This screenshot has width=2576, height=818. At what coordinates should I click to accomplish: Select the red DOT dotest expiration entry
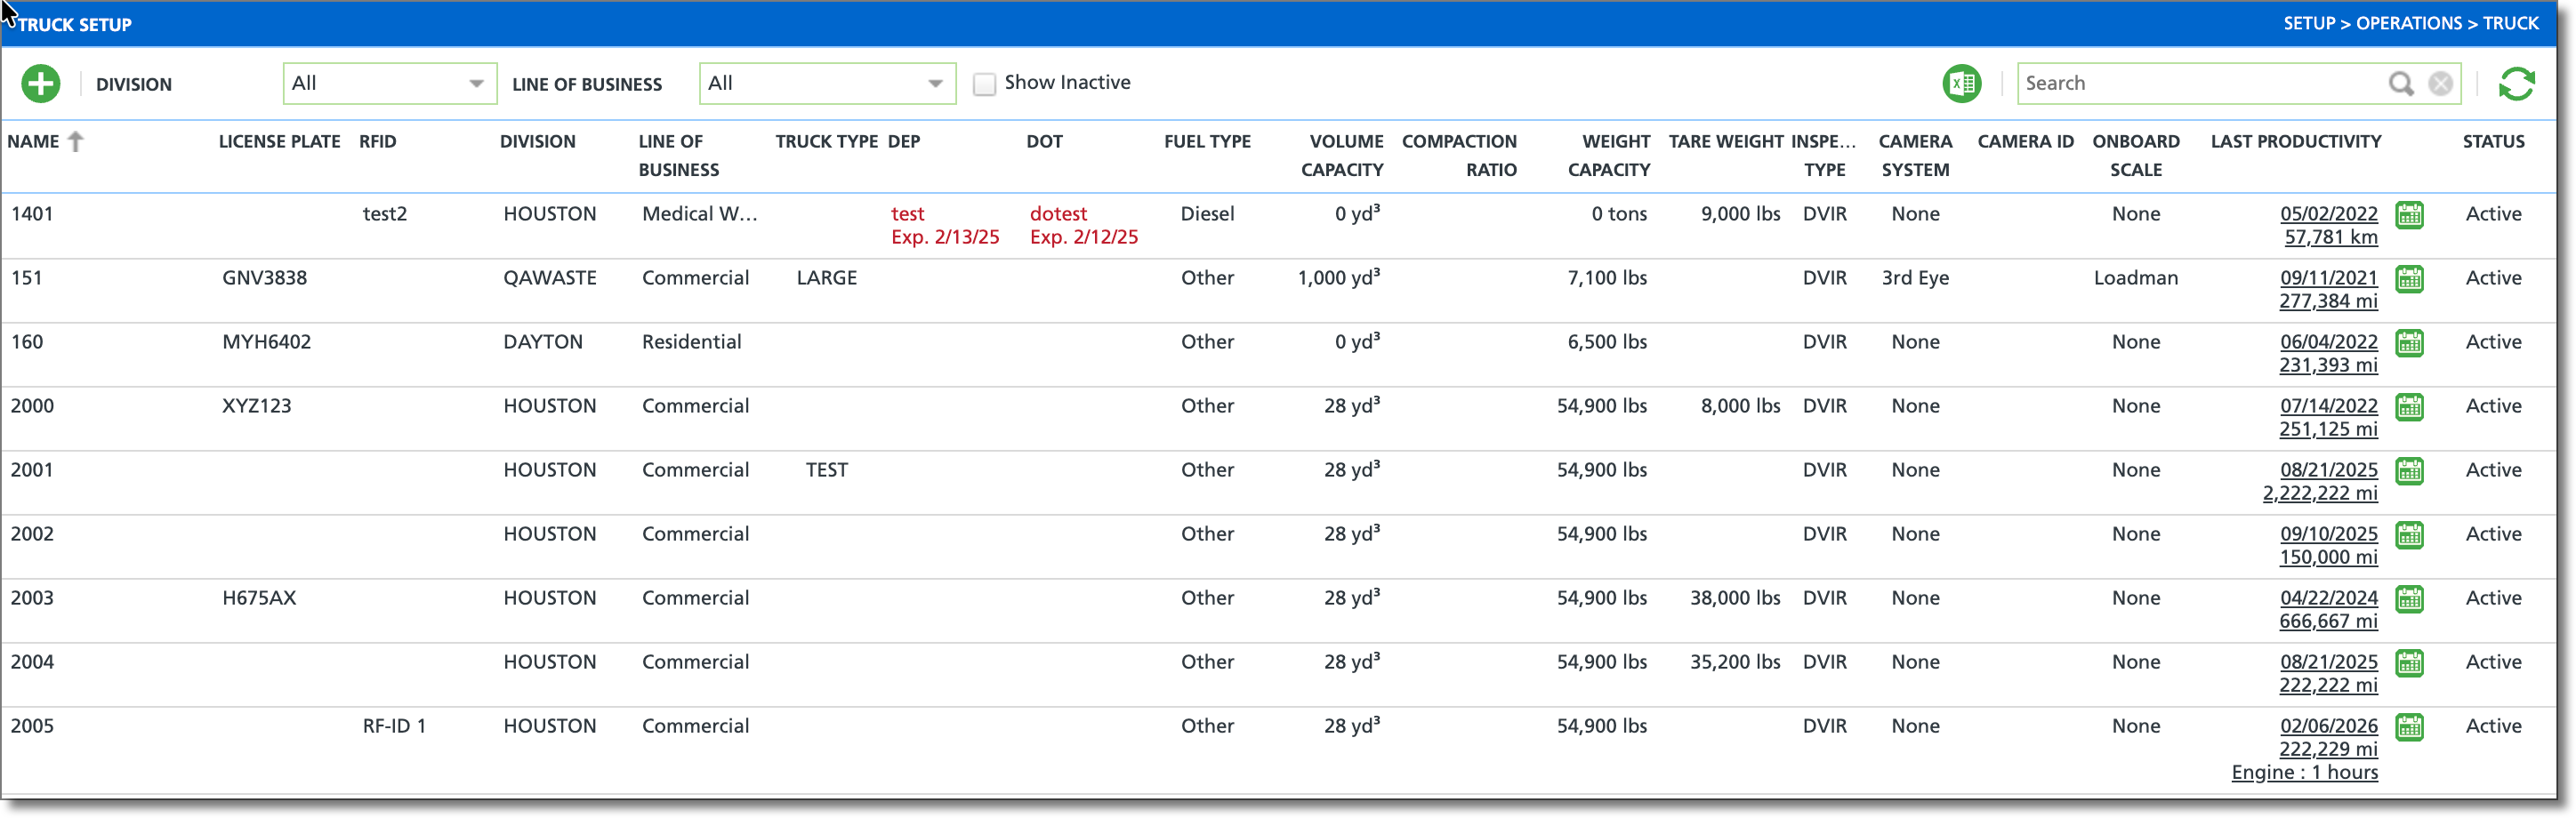[x=1083, y=226]
